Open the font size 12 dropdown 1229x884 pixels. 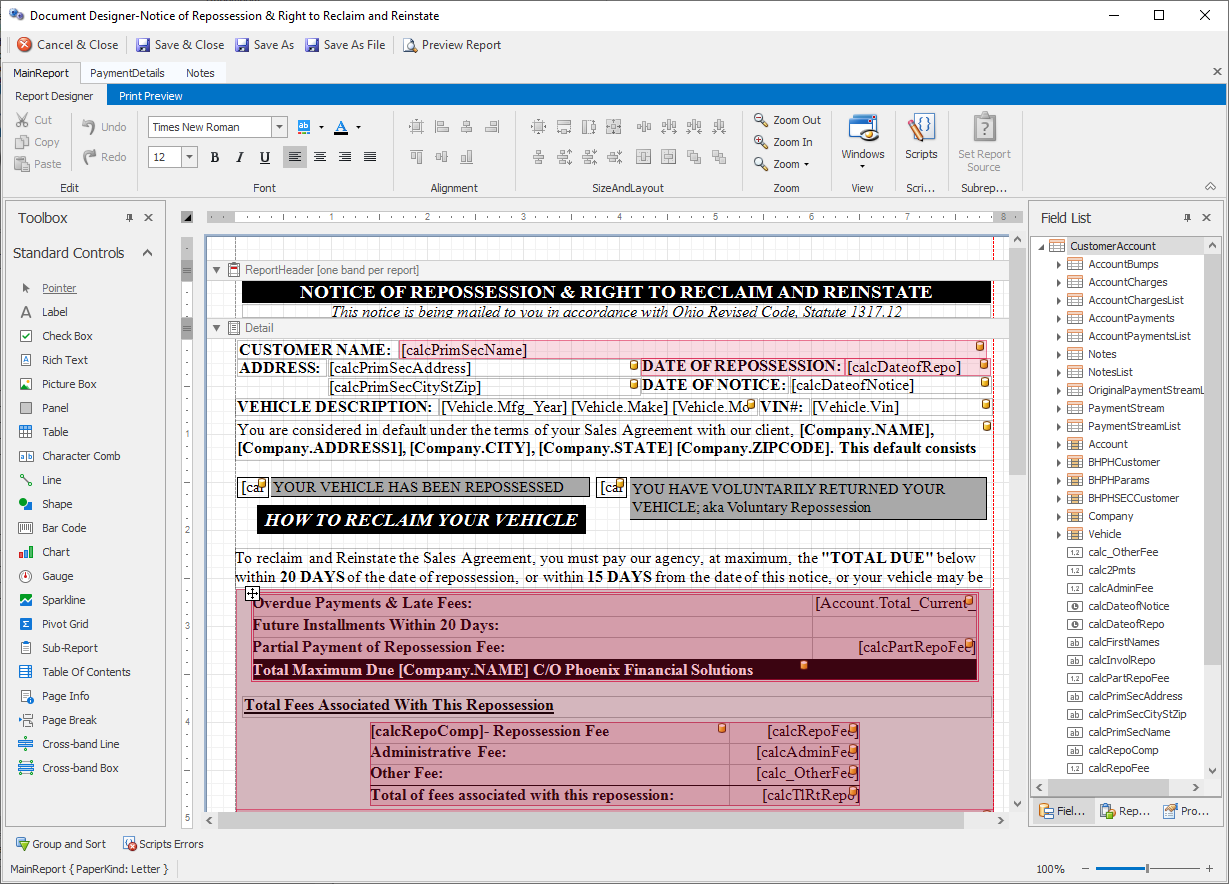coord(189,157)
